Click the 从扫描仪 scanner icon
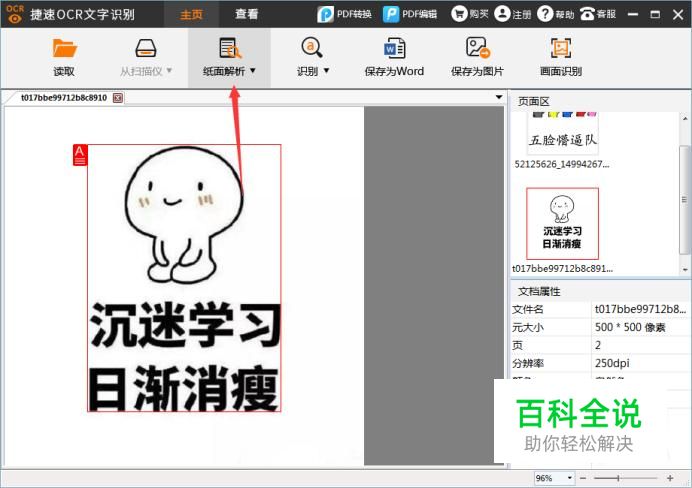Image resolution: width=692 pixels, height=488 pixels. click(x=146, y=48)
